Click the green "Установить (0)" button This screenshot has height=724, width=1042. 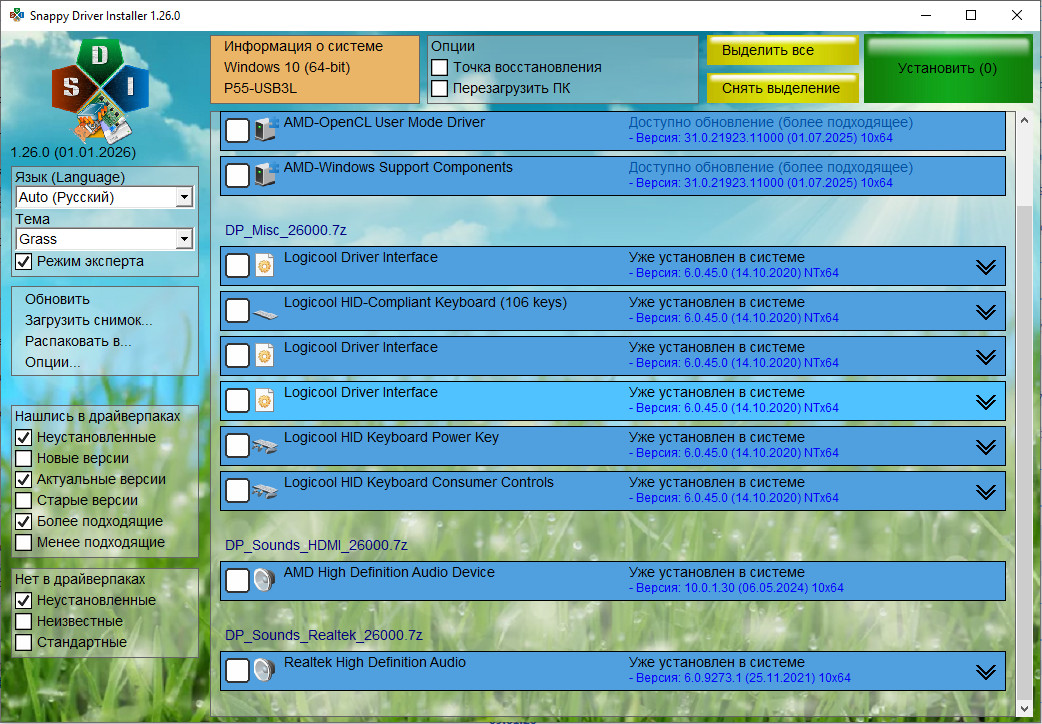click(947, 69)
